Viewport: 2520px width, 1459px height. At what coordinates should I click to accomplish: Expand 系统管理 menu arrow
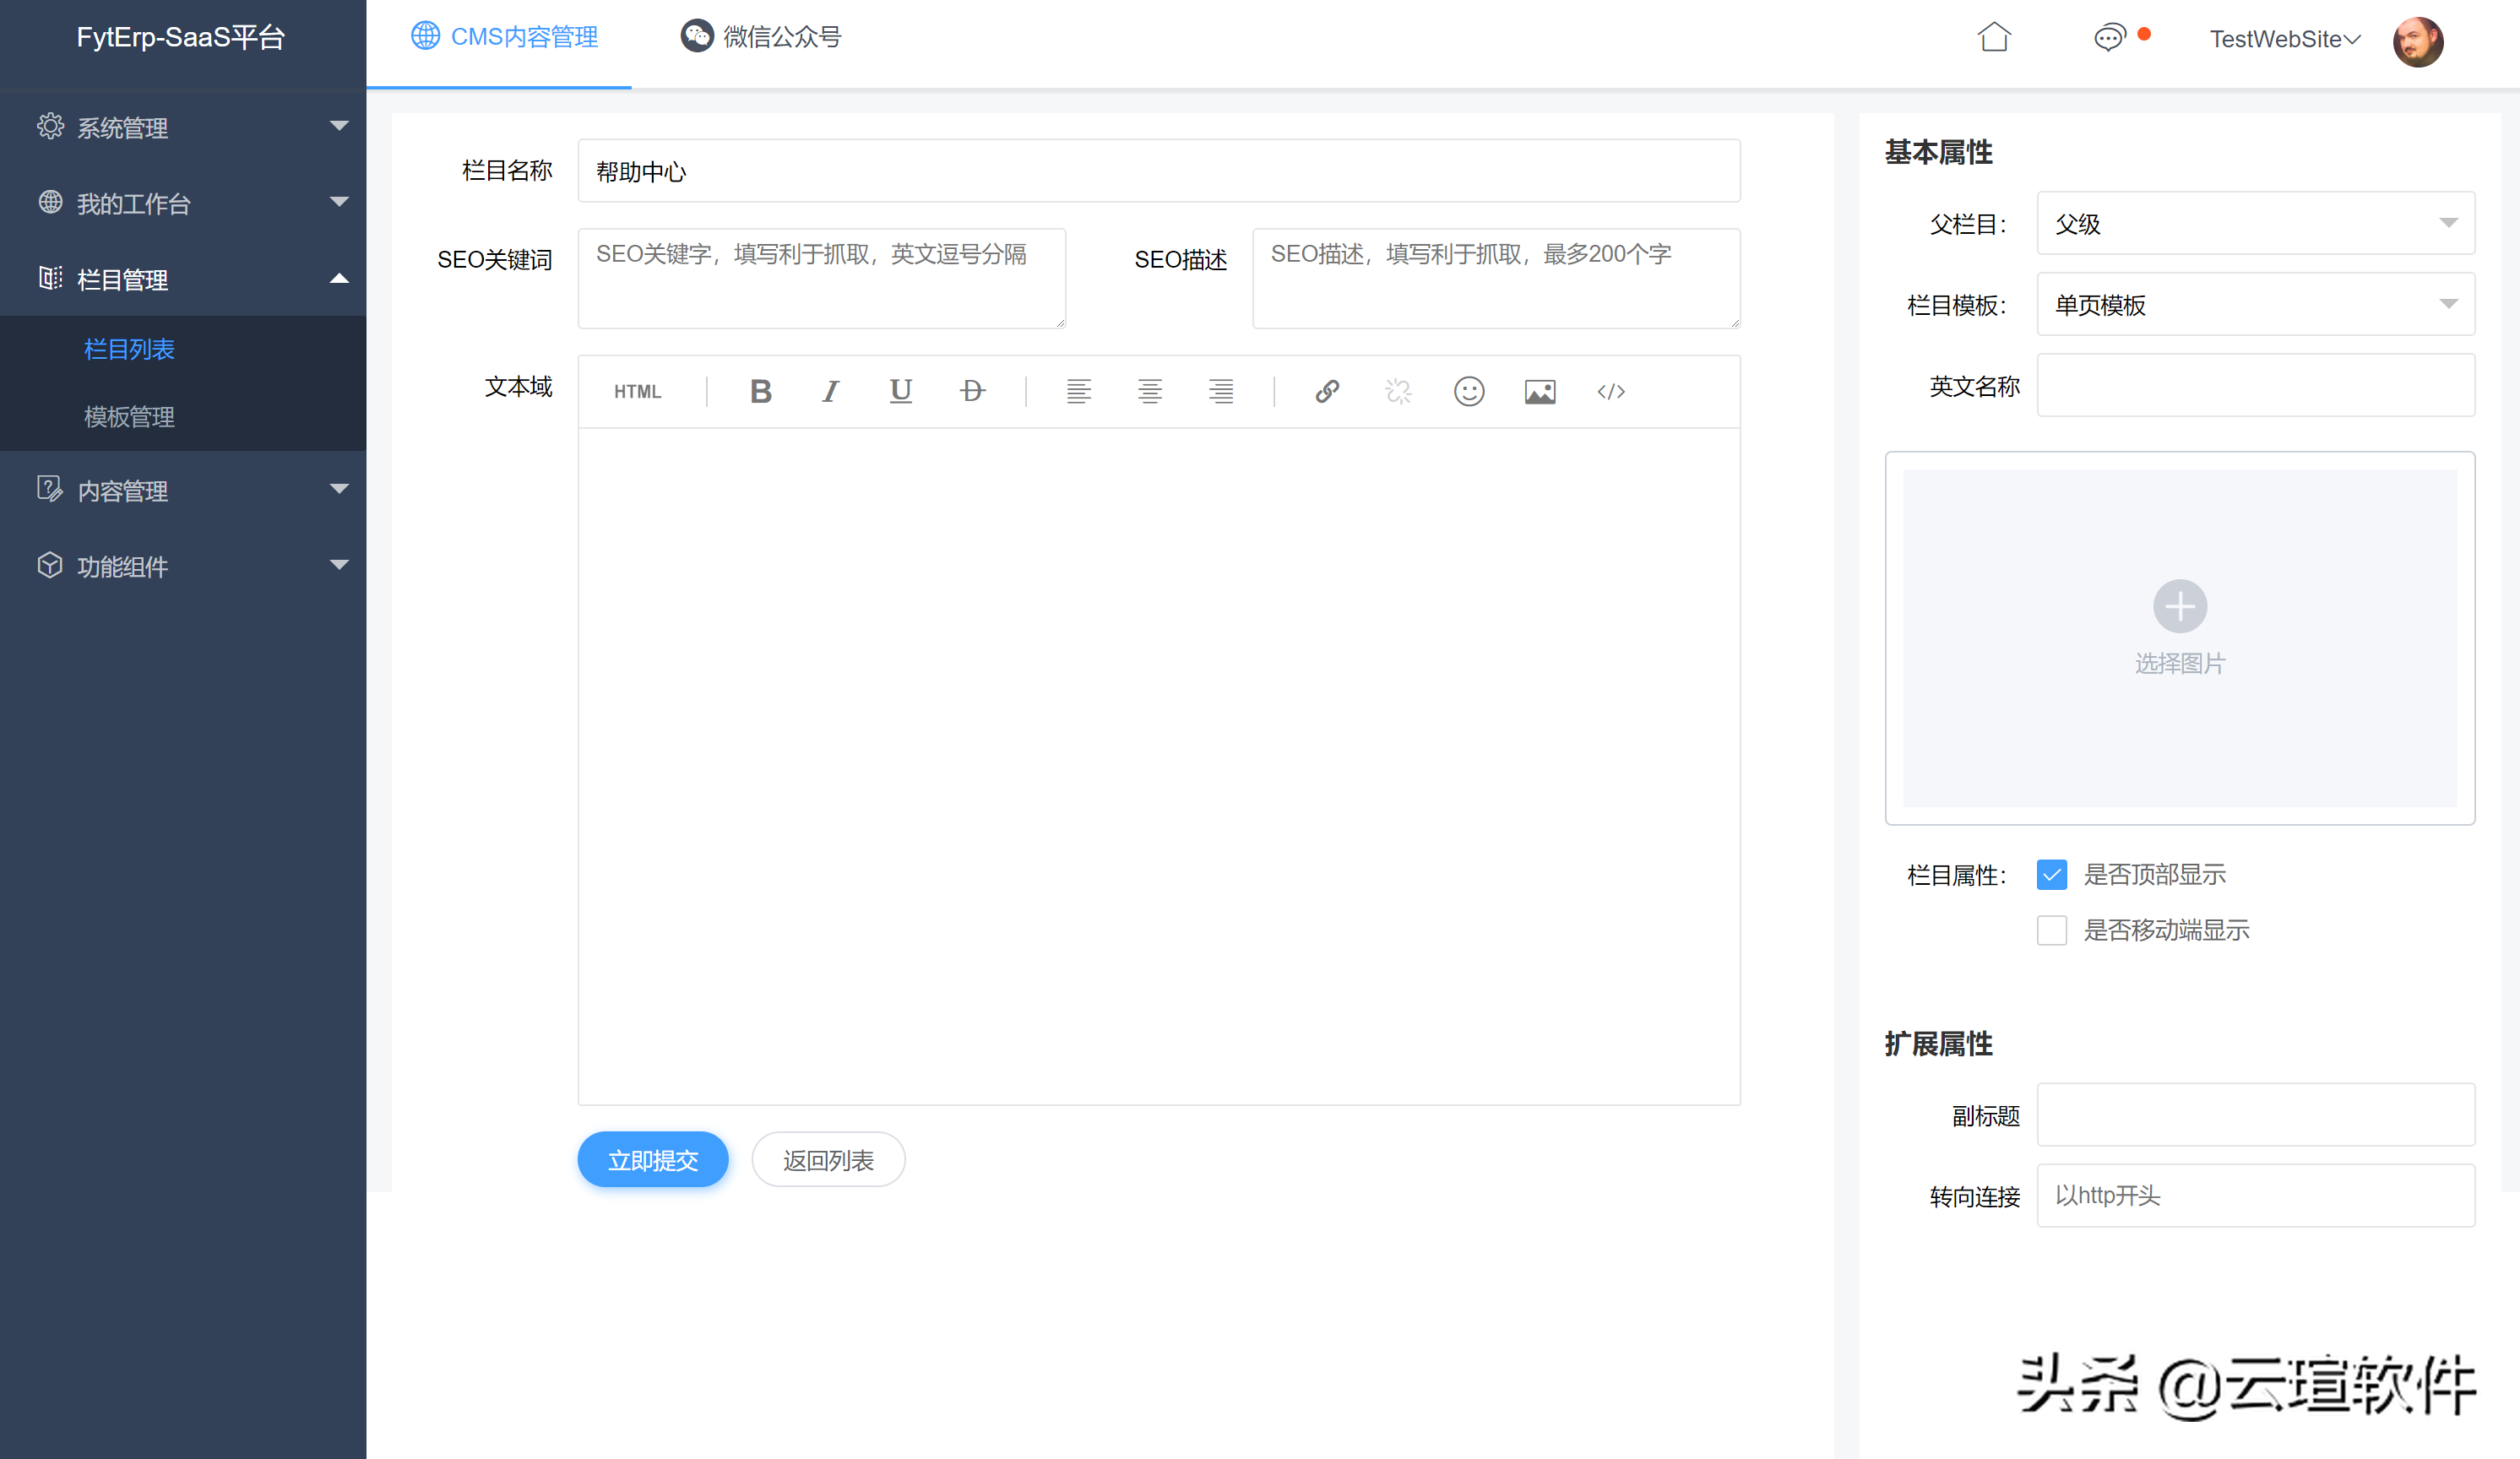click(339, 126)
